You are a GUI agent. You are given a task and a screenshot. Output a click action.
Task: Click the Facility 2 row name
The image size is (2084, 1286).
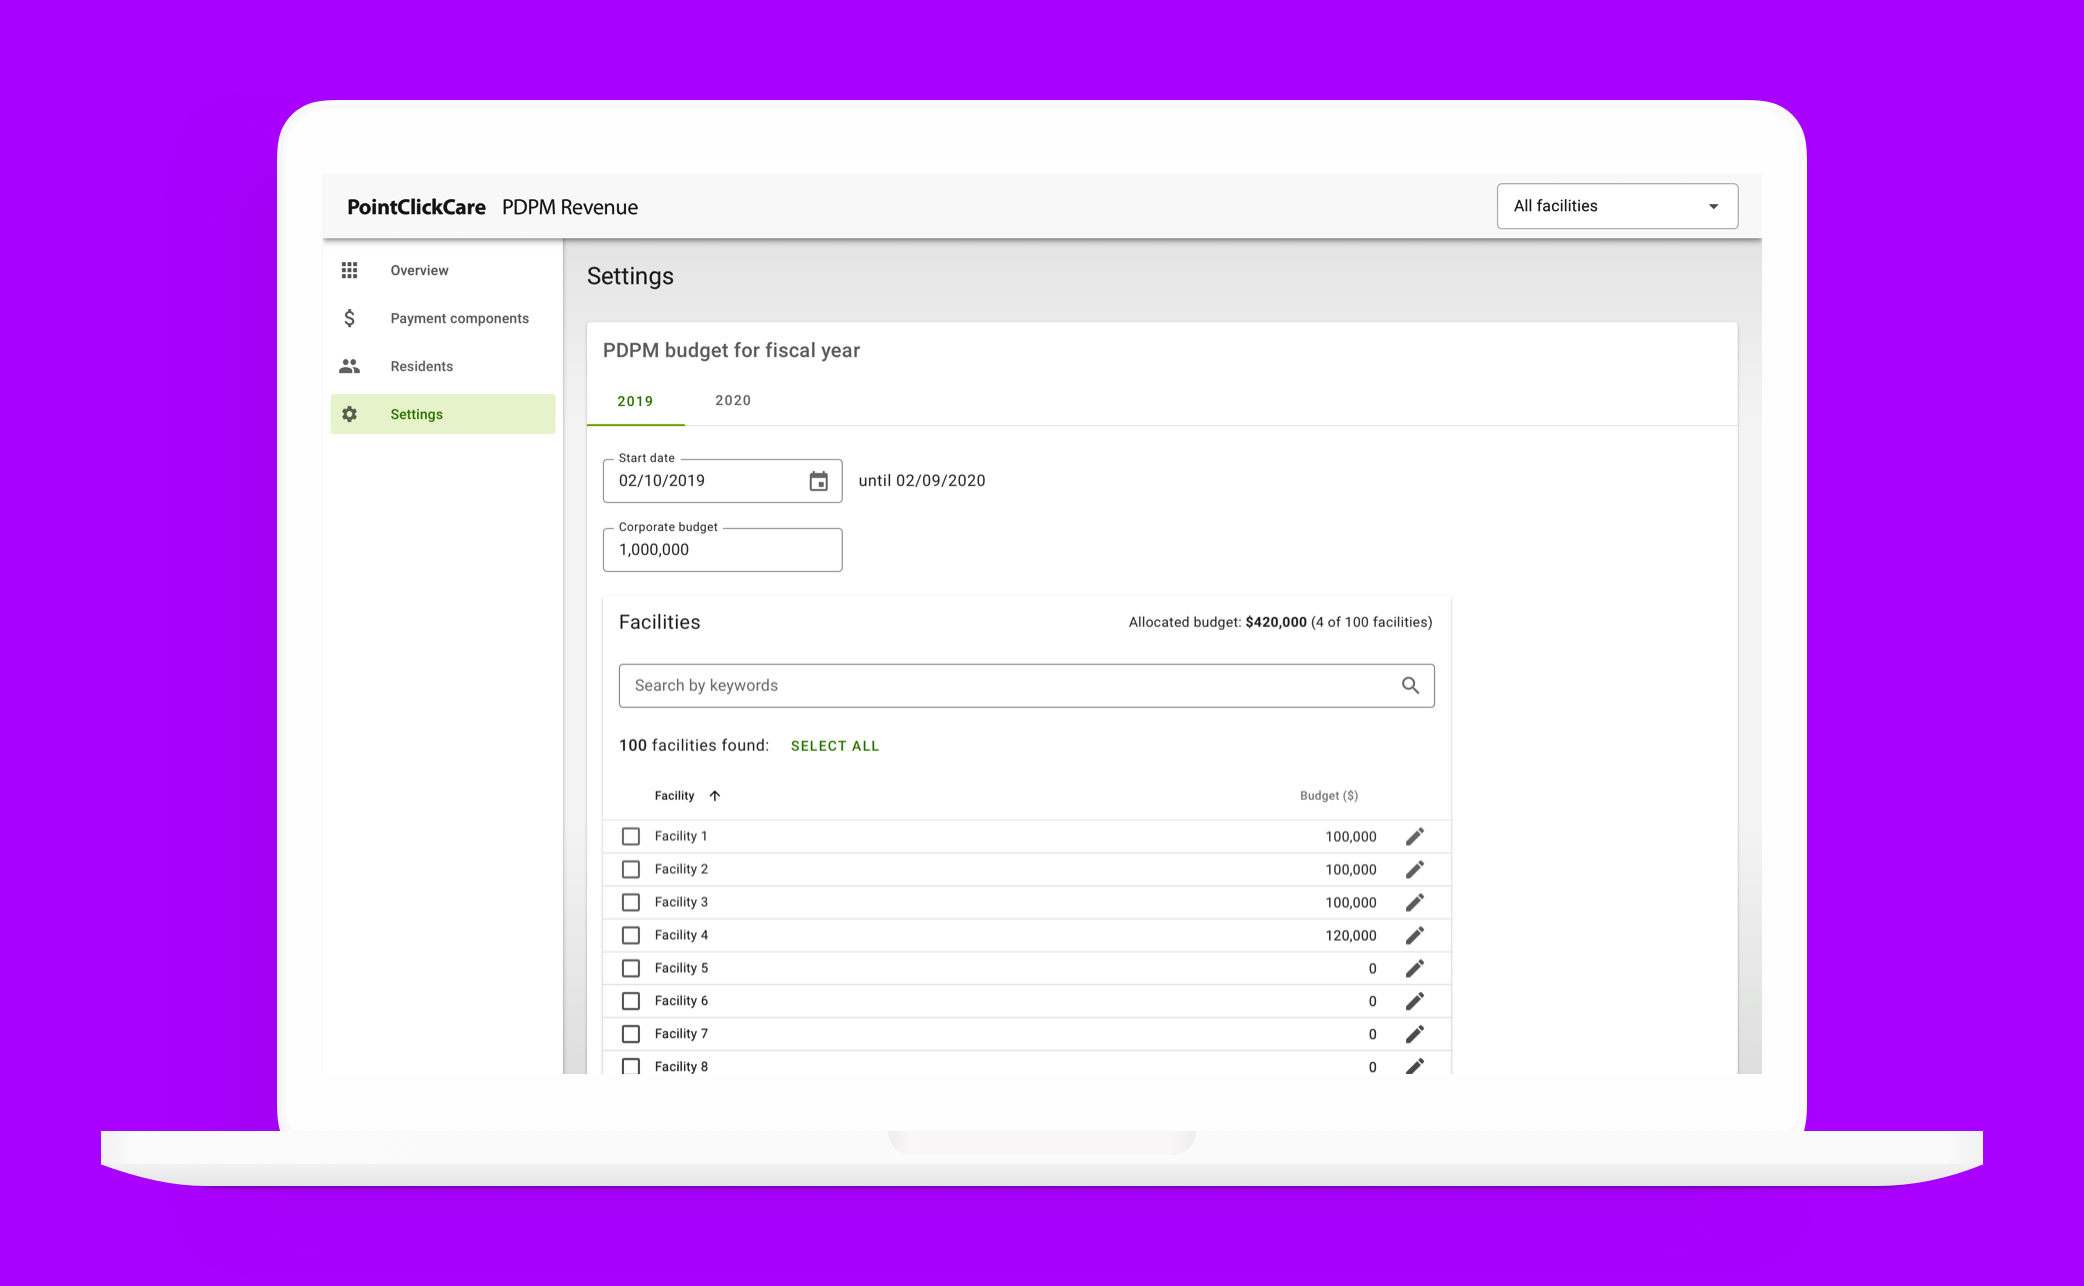tap(681, 869)
